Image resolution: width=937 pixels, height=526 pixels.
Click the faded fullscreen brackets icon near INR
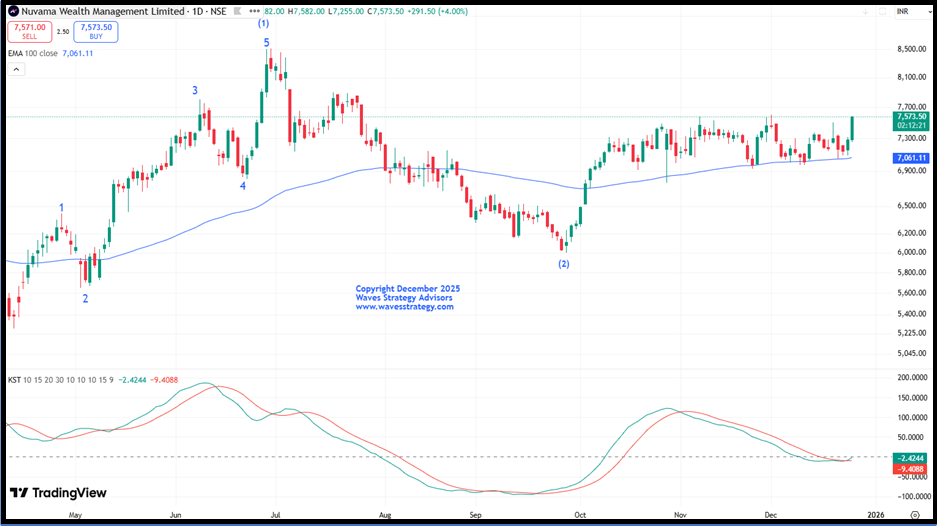(882, 11)
